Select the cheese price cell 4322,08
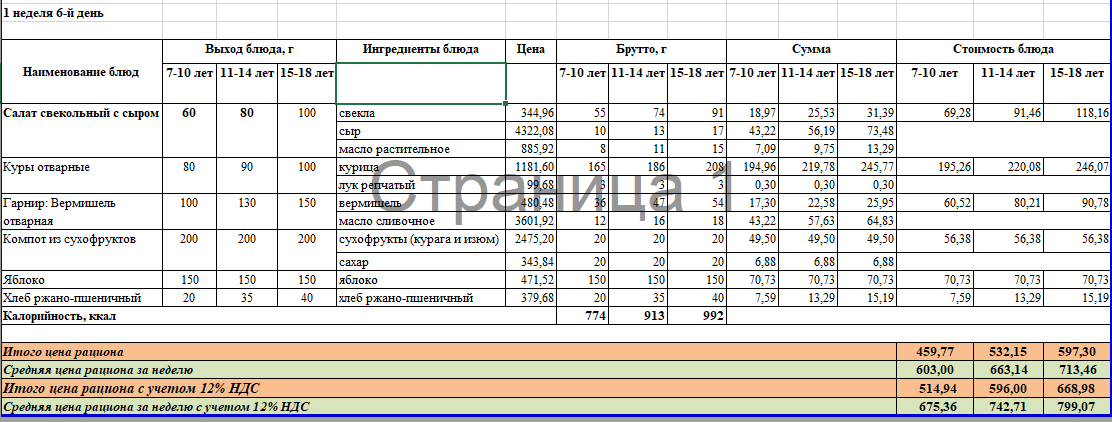Viewport: 1112px width, 422px height. point(531,131)
